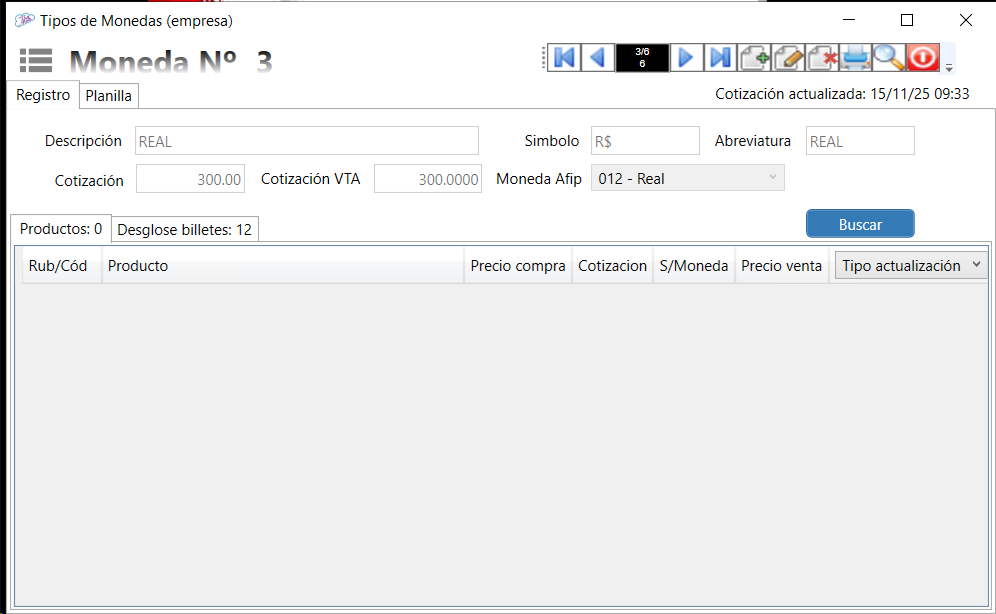
Task: Expand the Tipo actualización column dropdown
Action: tap(977, 266)
